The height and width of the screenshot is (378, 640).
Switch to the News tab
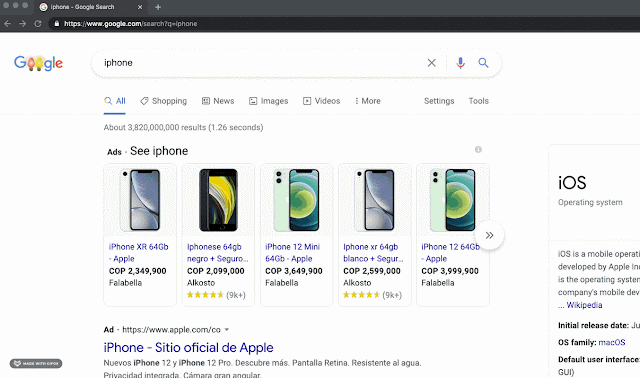point(218,101)
